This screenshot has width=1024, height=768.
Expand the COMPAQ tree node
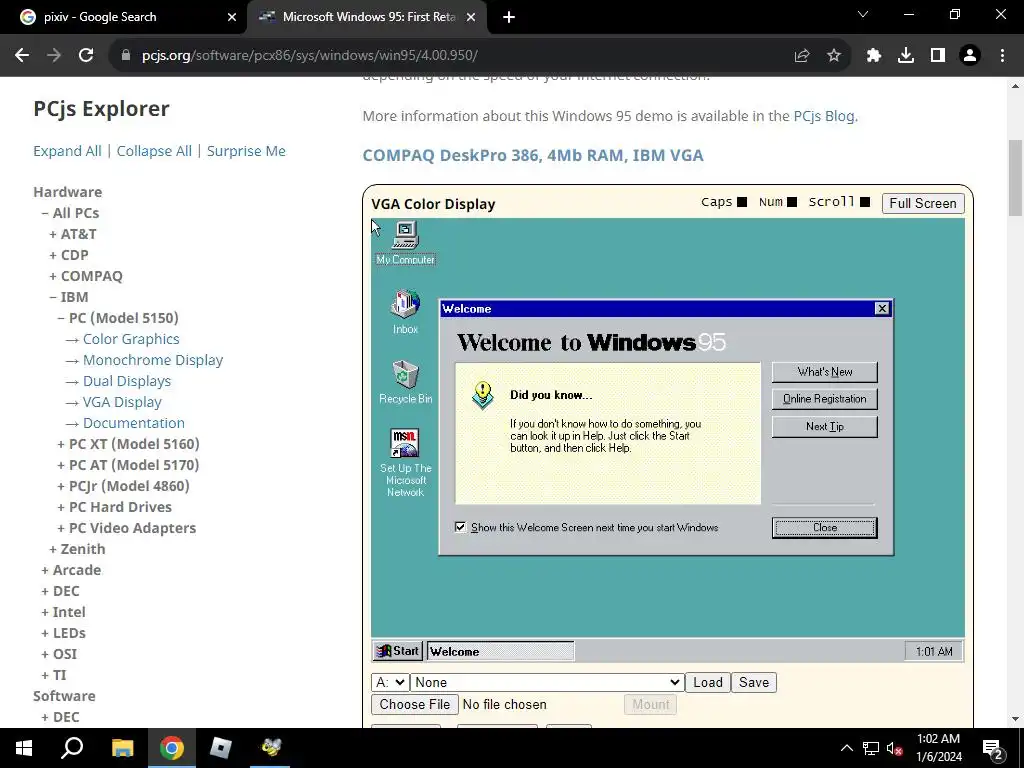point(86,276)
